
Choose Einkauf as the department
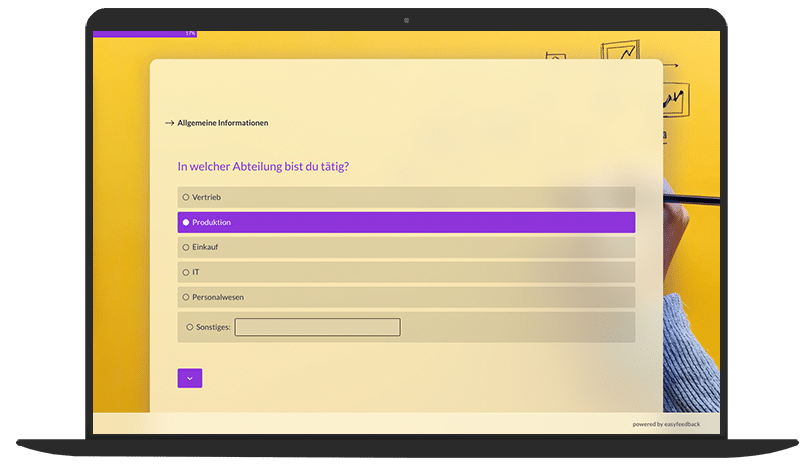[186, 247]
